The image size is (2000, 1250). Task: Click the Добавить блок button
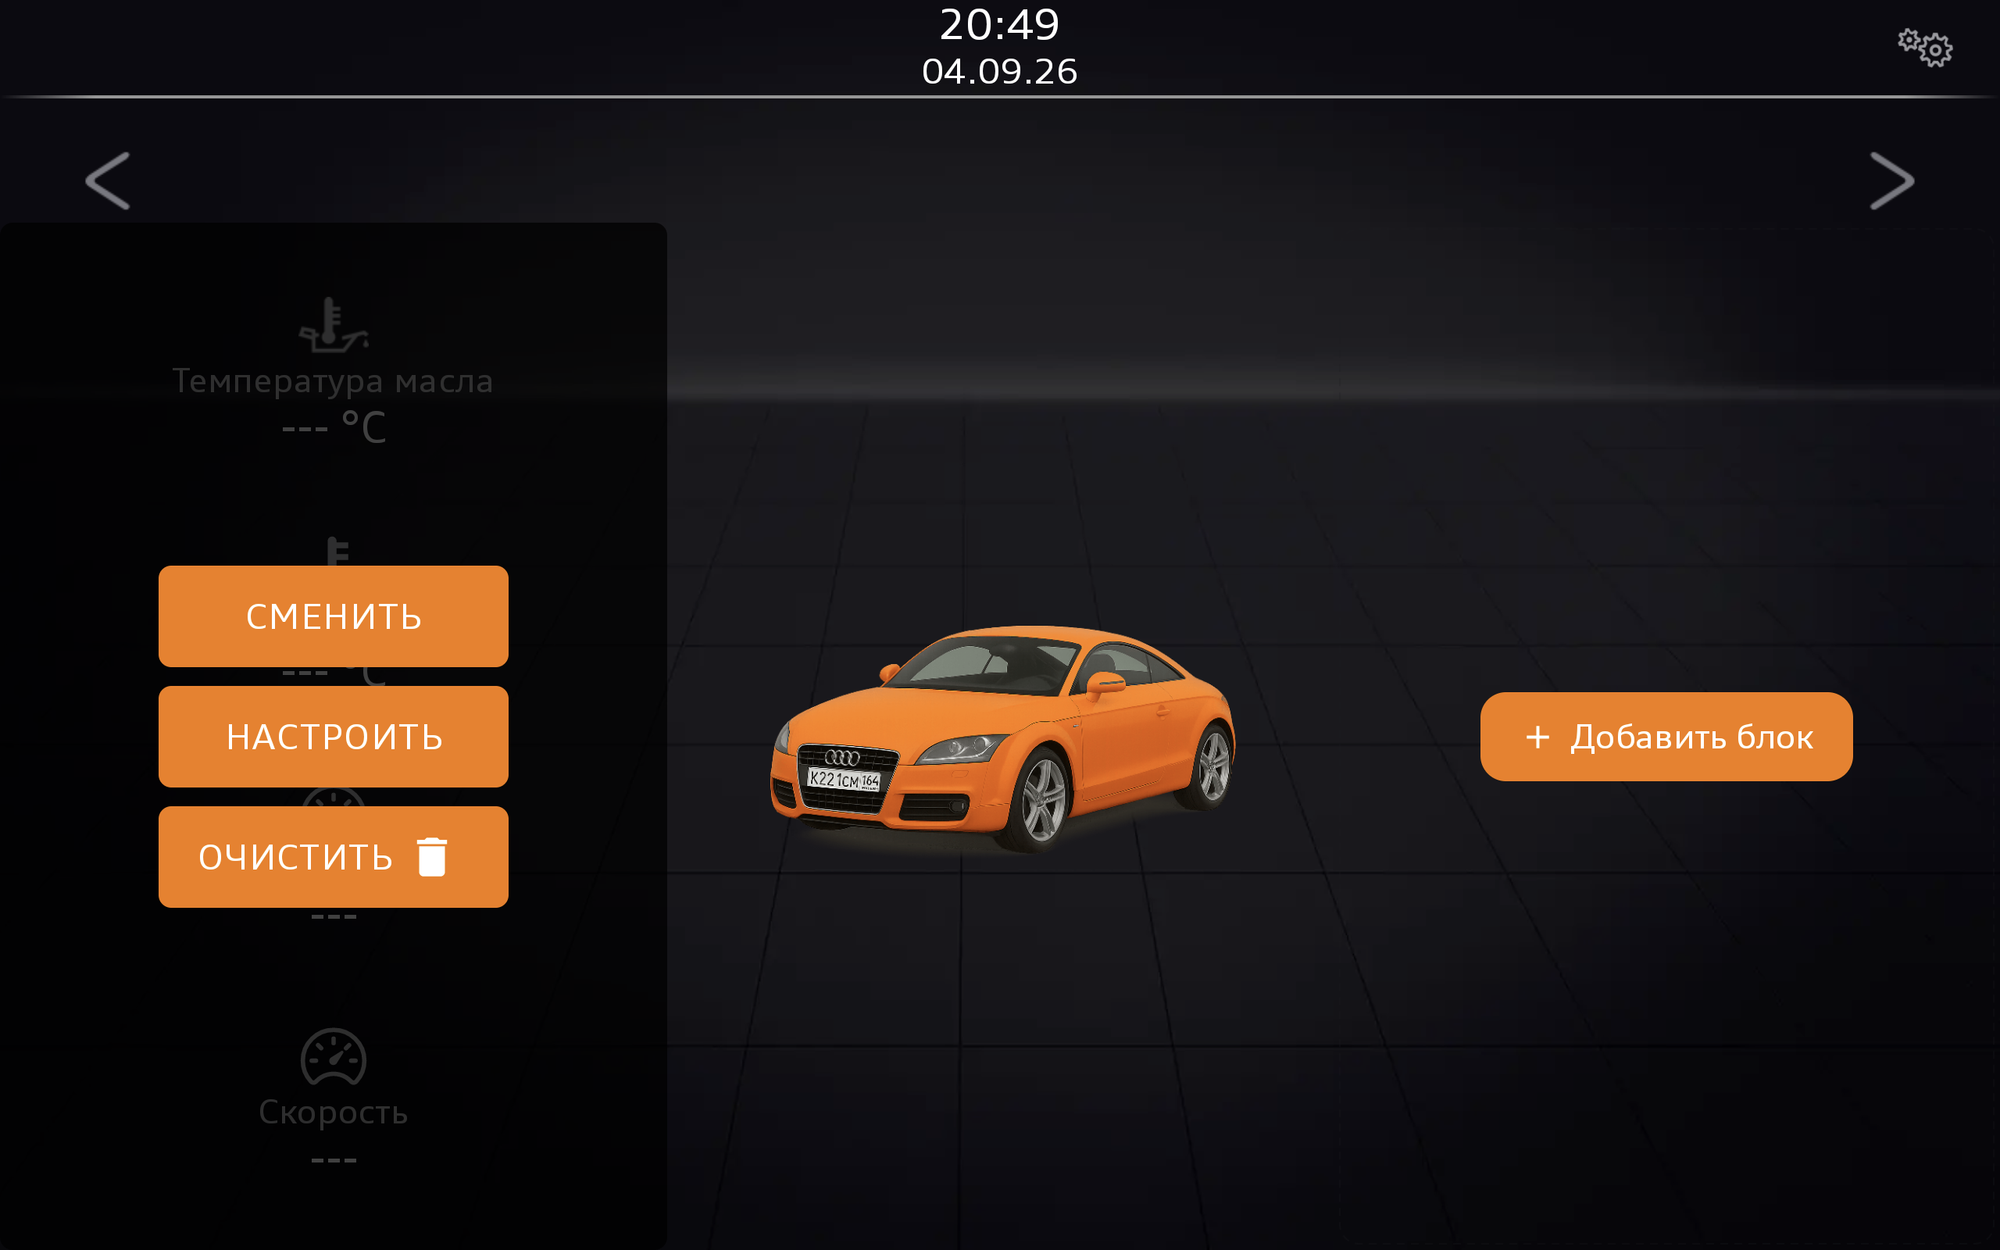pyautogui.click(x=1666, y=737)
